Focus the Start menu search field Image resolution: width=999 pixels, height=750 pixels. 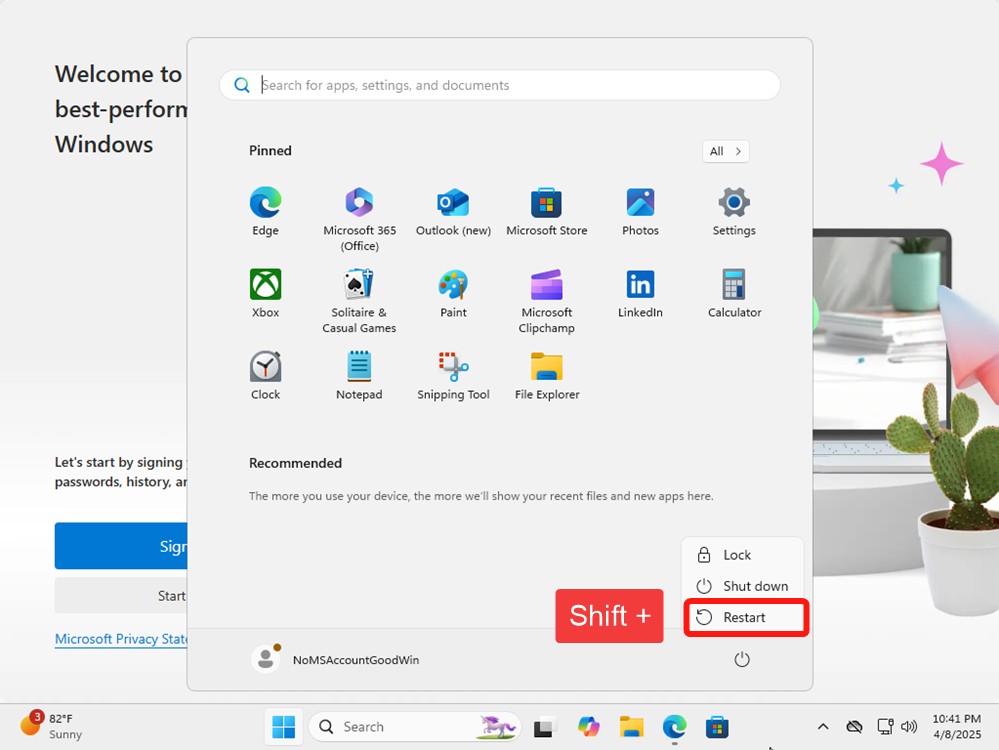pyautogui.click(x=500, y=85)
